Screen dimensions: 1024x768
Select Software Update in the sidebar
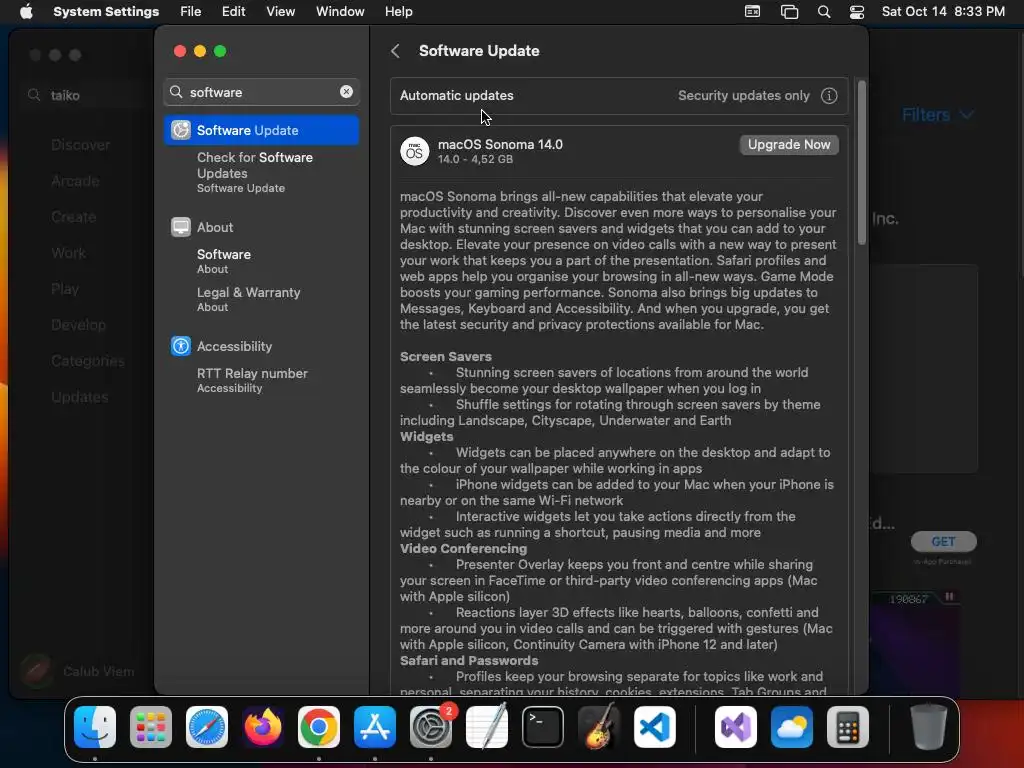[261, 130]
